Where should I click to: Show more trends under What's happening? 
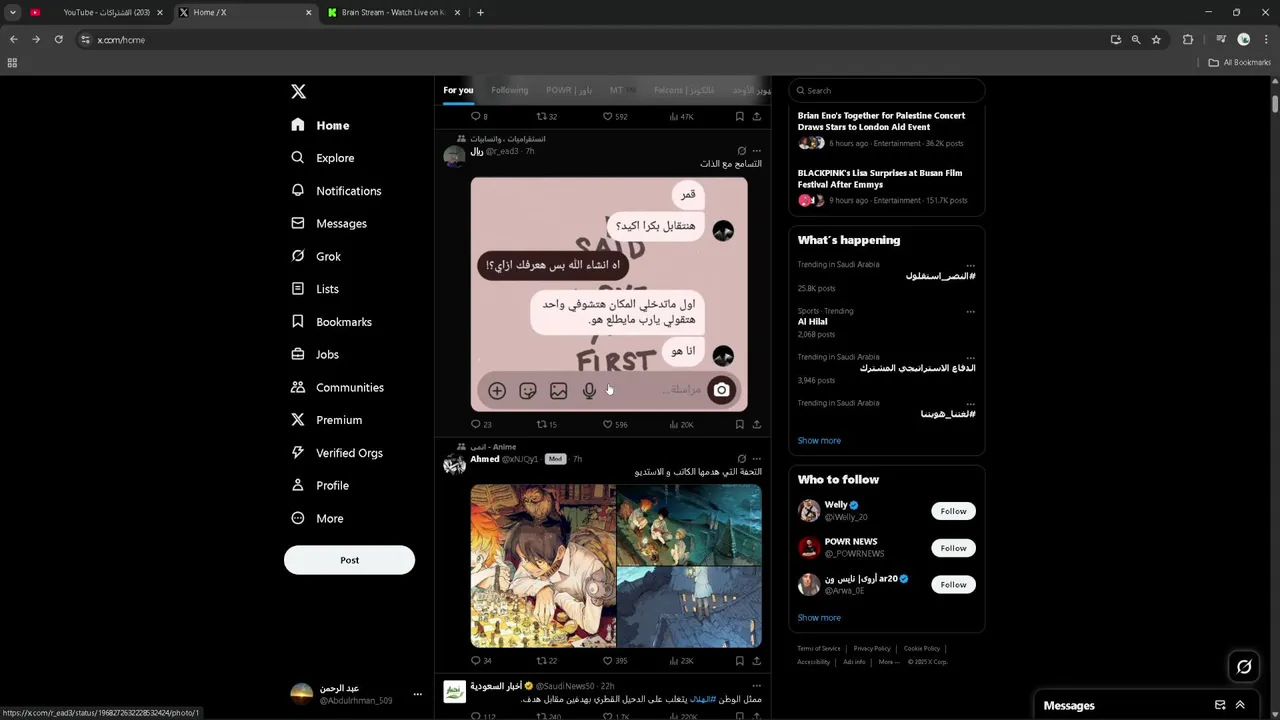pyautogui.click(x=819, y=441)
